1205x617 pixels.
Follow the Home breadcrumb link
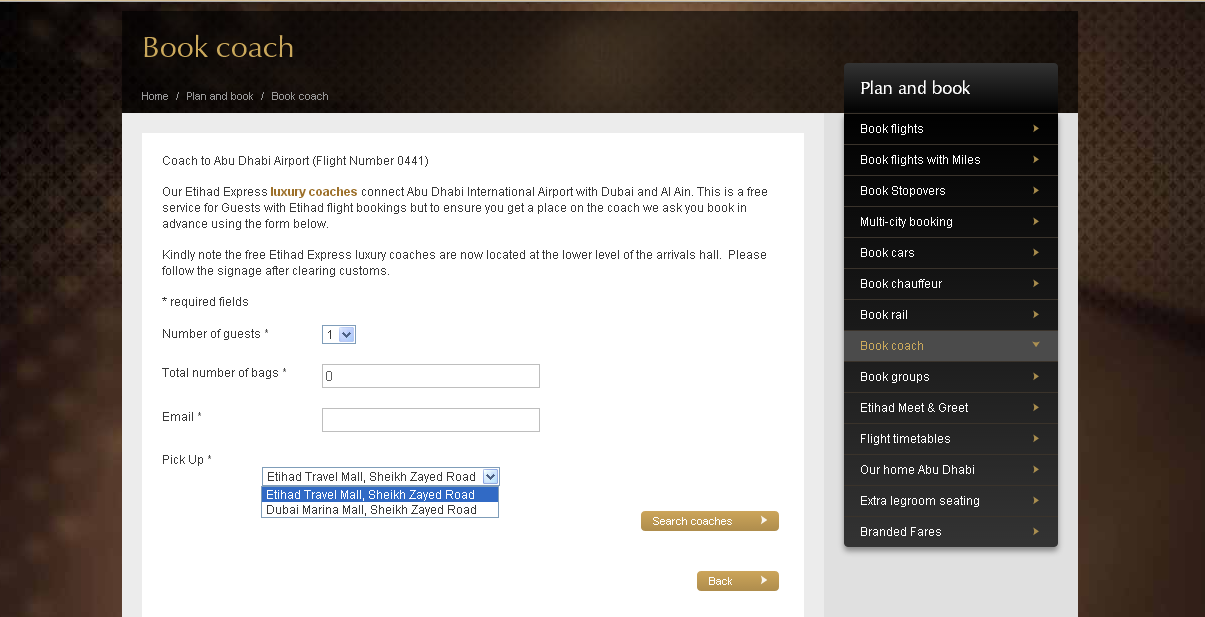point(155,96)
